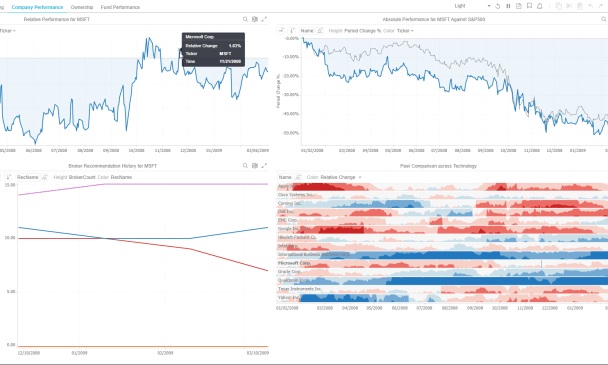Click the timestamped document icon in top toolbar
This screenshot has height=365, width=608.
coord(519,6)
